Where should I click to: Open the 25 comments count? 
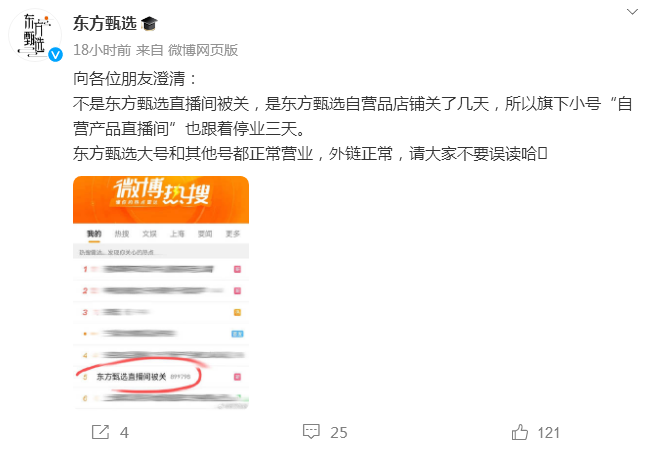339,433
